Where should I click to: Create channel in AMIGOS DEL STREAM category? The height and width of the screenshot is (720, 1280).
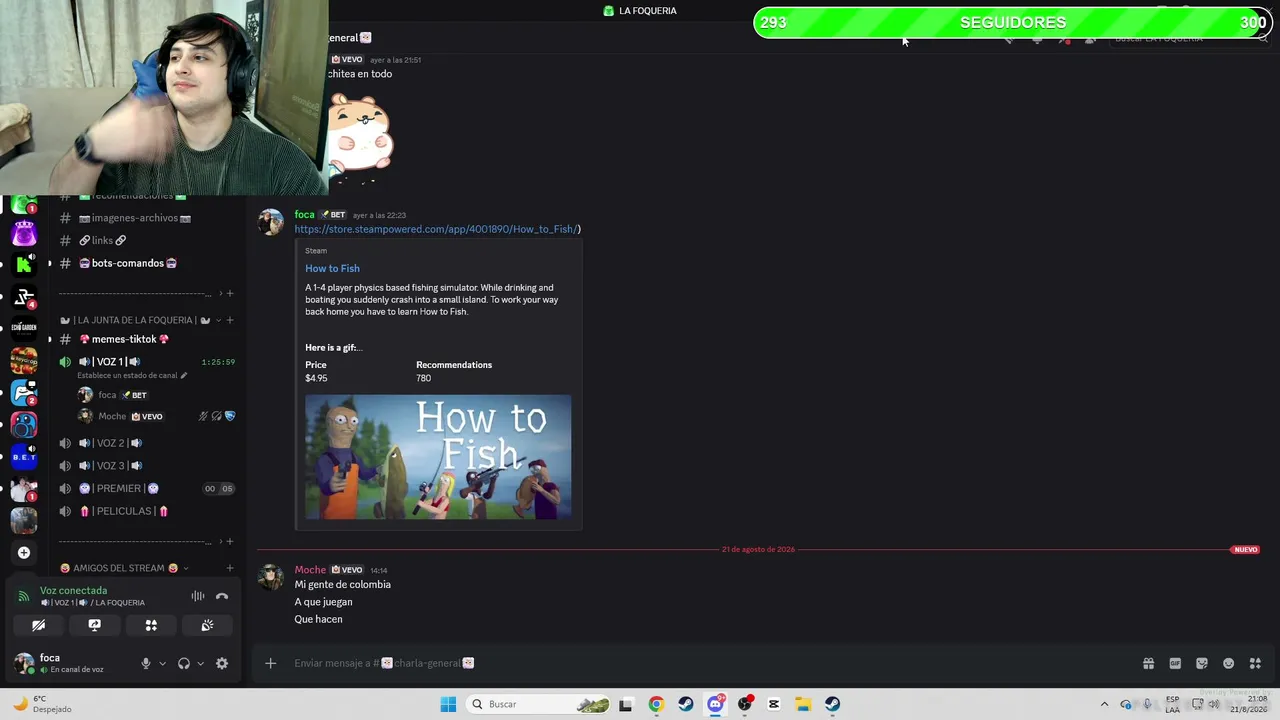pyautogui.click(x=230, y=568)
